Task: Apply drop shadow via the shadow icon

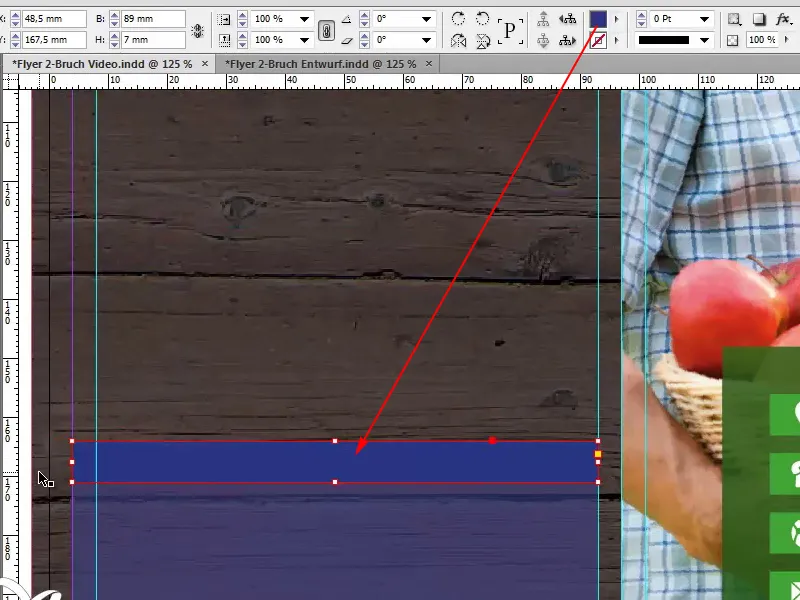Action: click(x=759, y=19)
